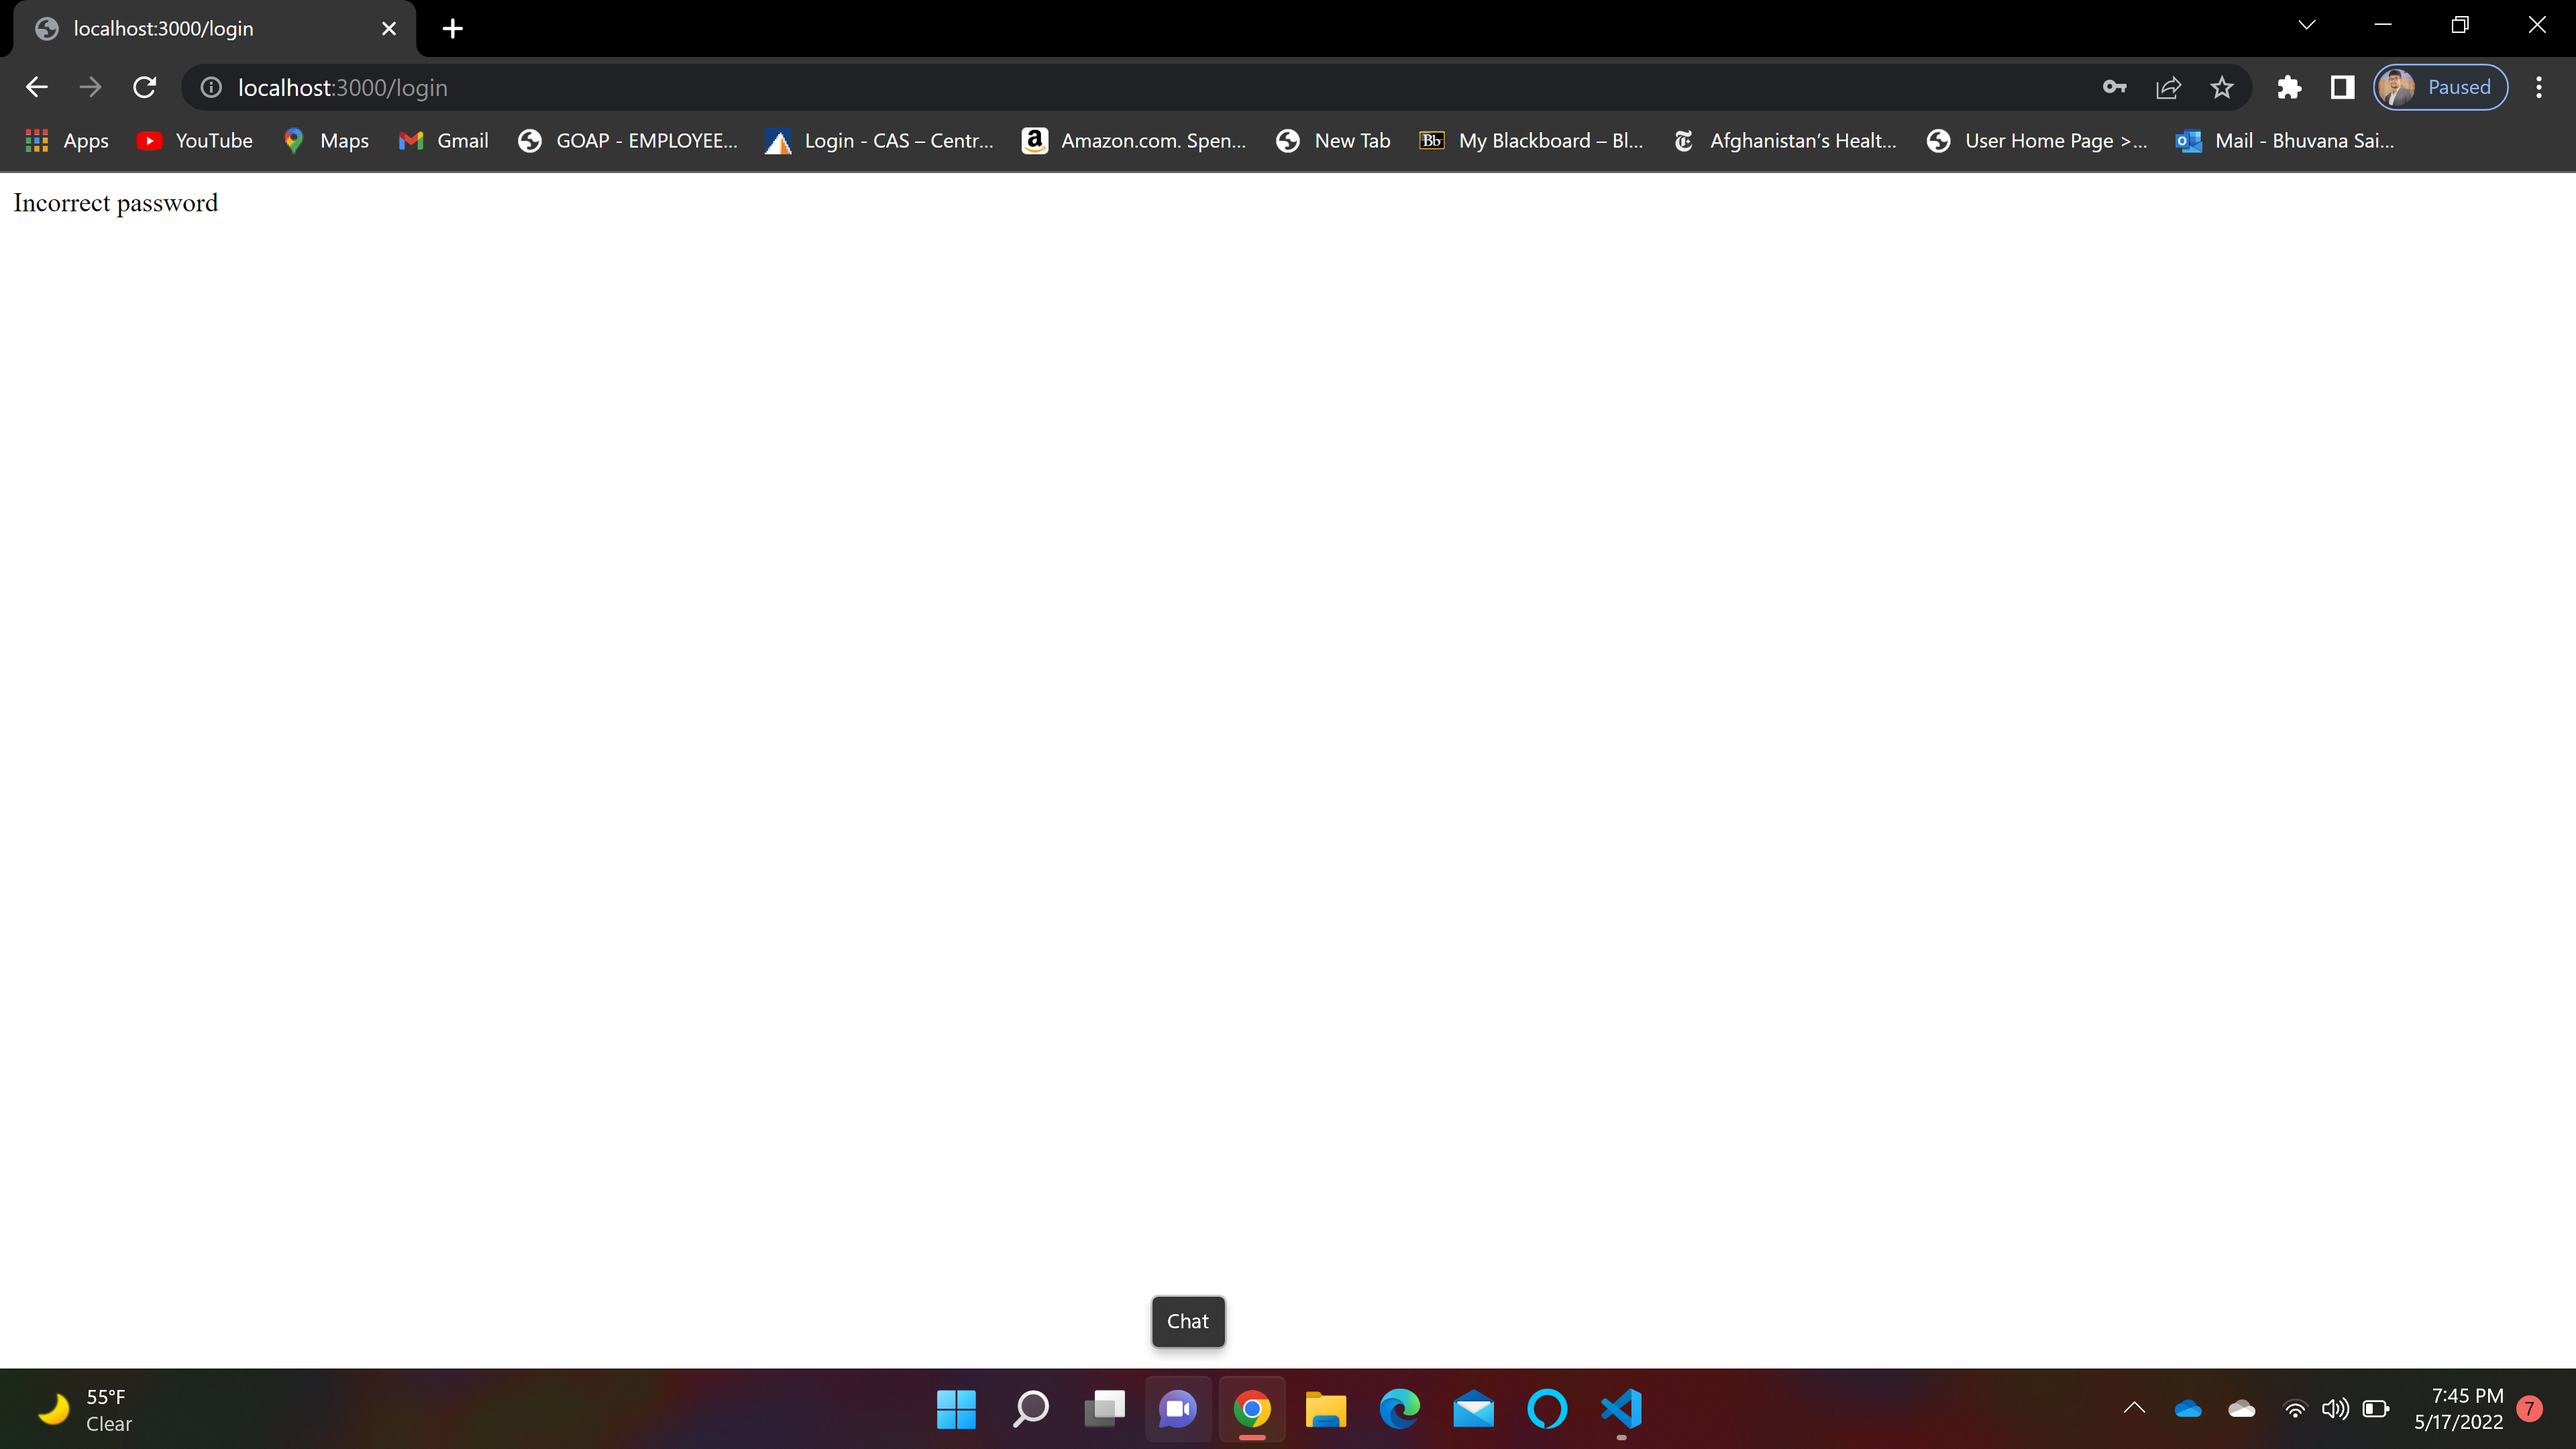Click the address bar URL
The height and width of the screenshot is (1449, 2576).
(342, 88)
